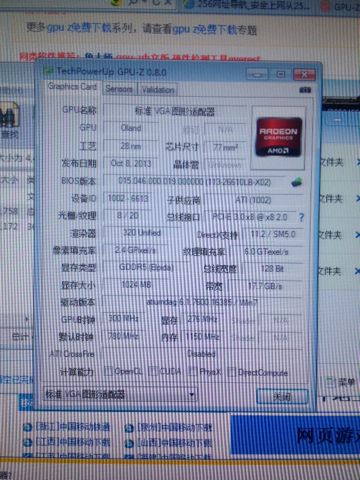Toggle the DirectCompute checkbox
Image resolution: width=360 pixels, height=480 pixels.
231,372
